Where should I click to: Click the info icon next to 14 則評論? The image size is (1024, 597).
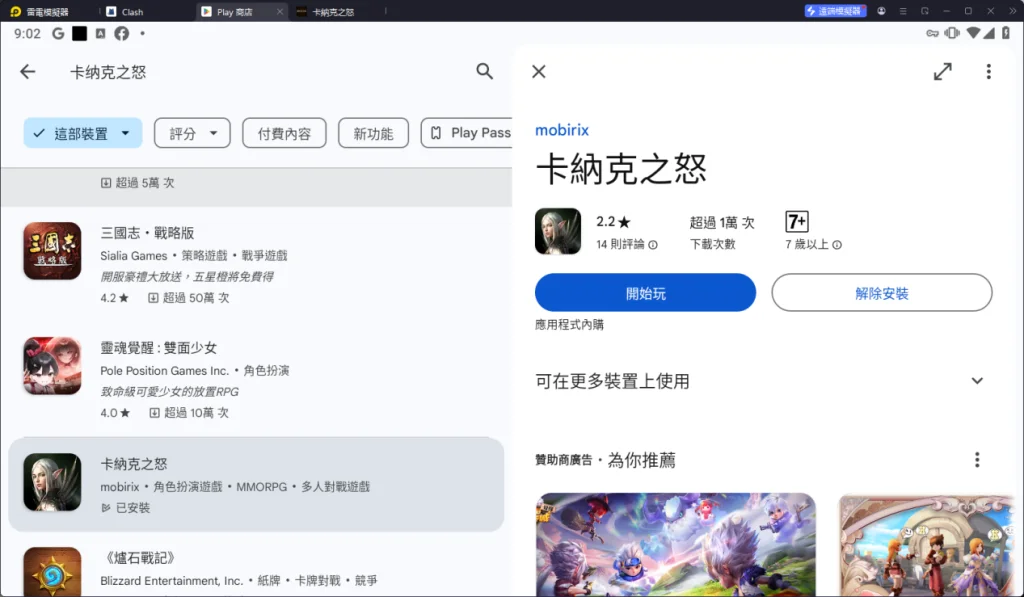(x=653, y=245)
